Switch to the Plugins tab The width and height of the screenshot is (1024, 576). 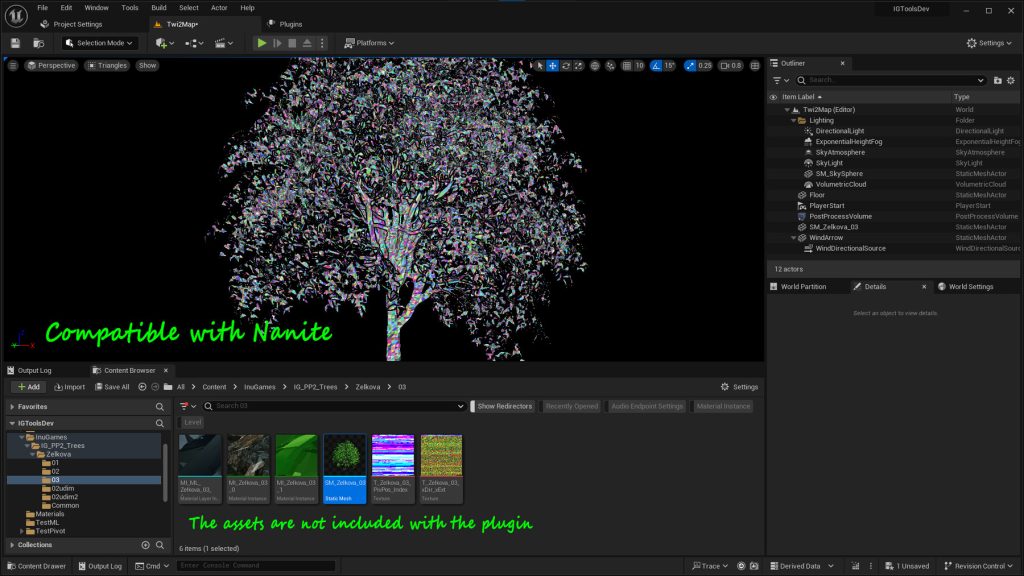point(285,24)
